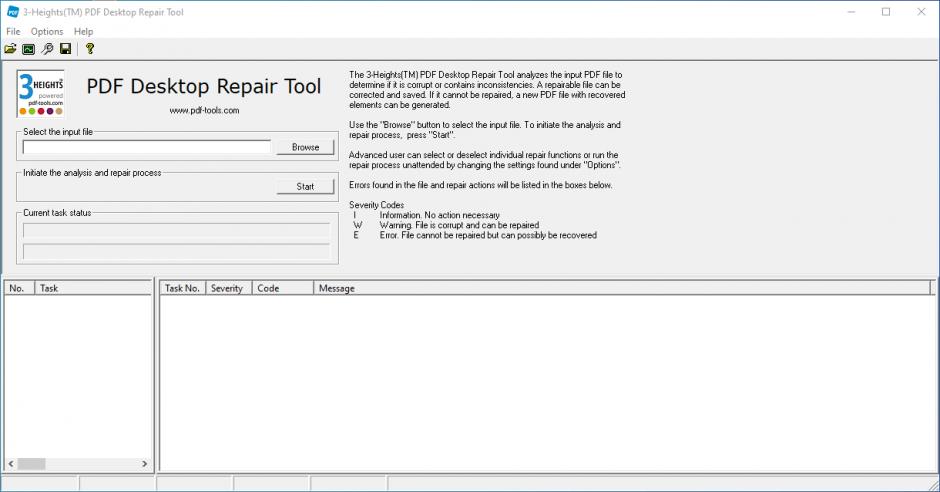
Task: Click the No. column header
Action: (x=20, y=288)
